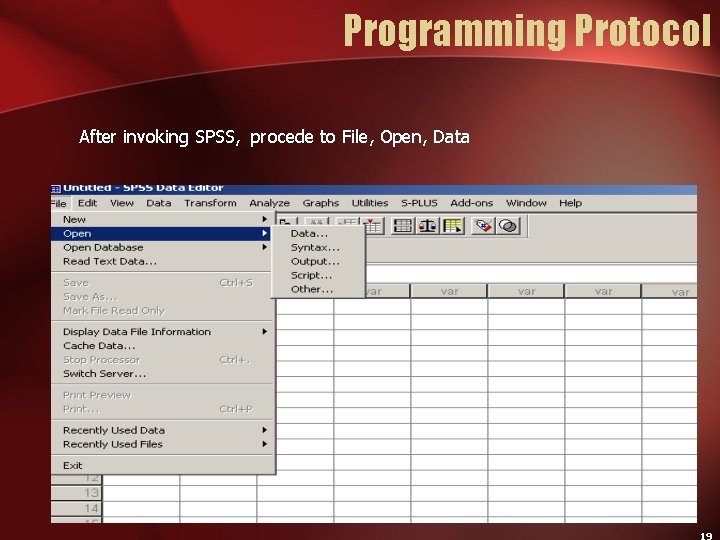Expand Display Data File Information submenu
Viewport: 720px width, 540px height.
tap(163, 332)
